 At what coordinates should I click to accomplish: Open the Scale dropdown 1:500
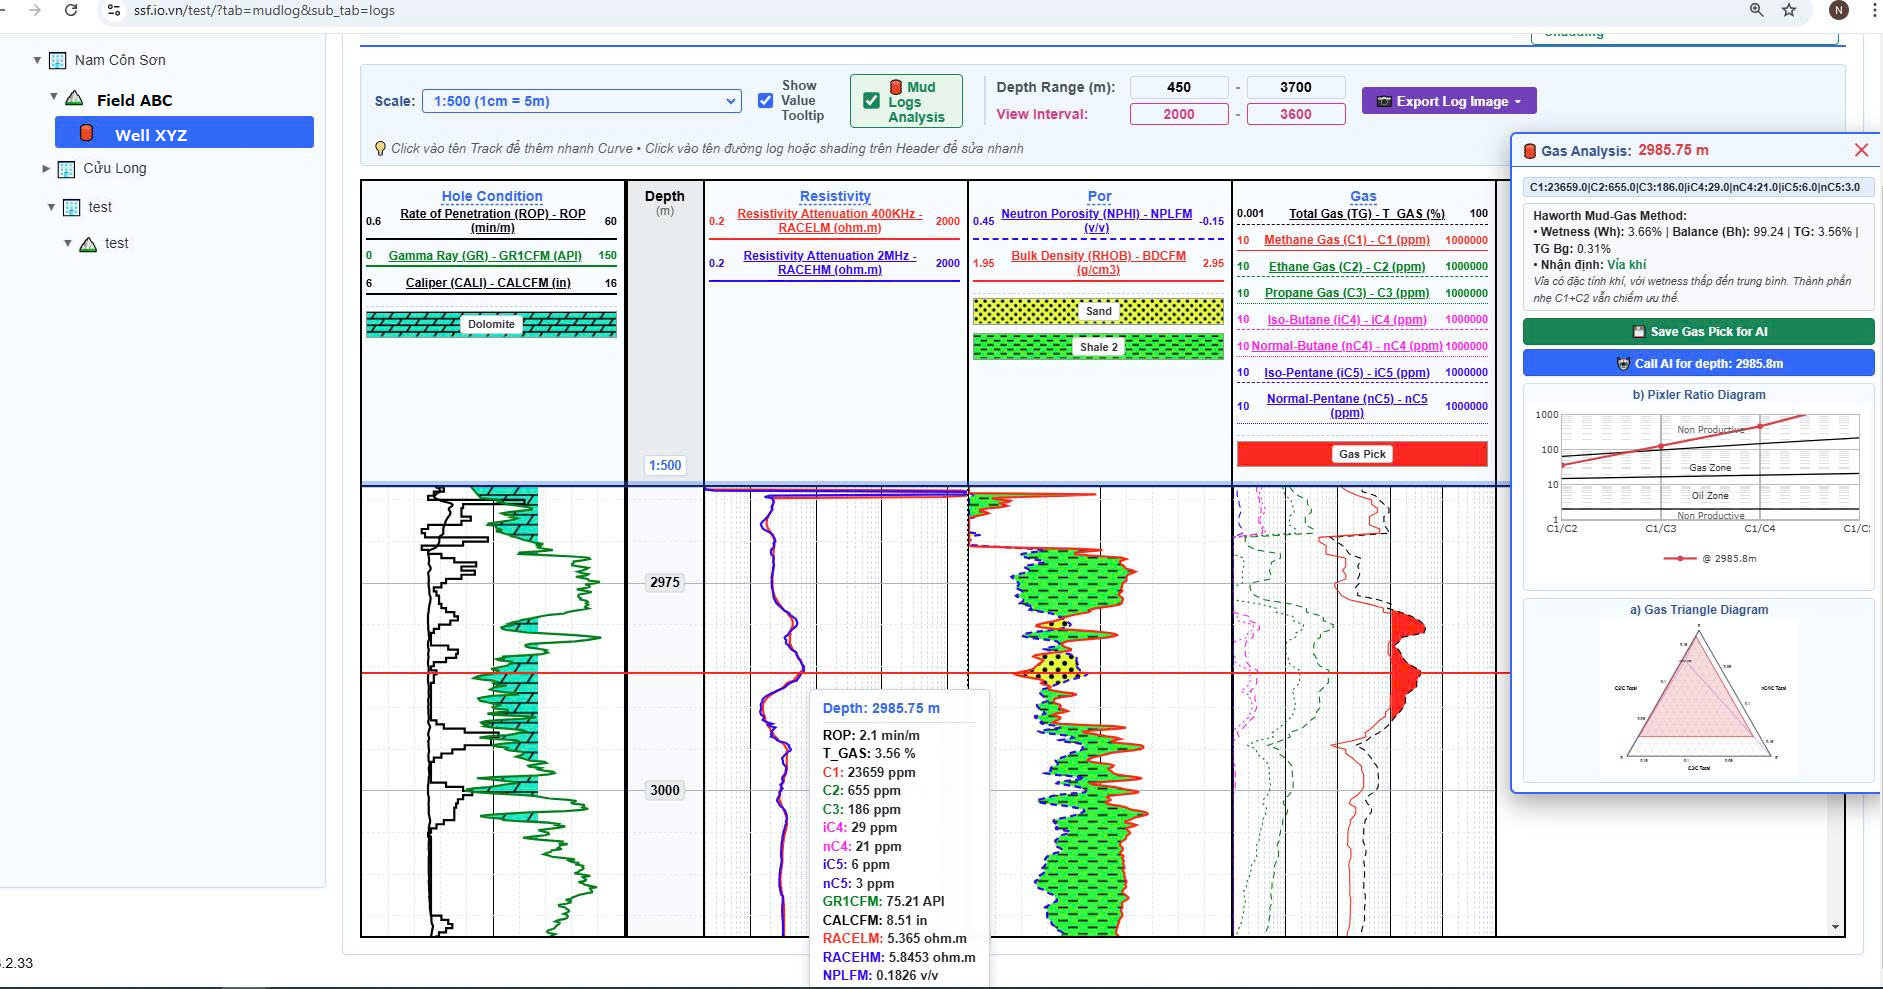[582, 101]
